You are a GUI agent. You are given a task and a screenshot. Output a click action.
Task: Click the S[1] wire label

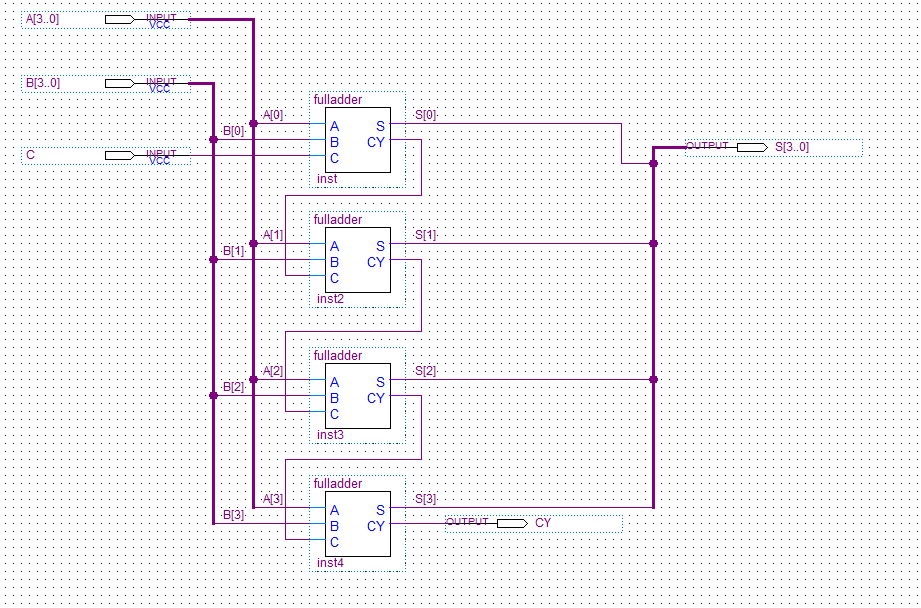(x=425, y=235)
